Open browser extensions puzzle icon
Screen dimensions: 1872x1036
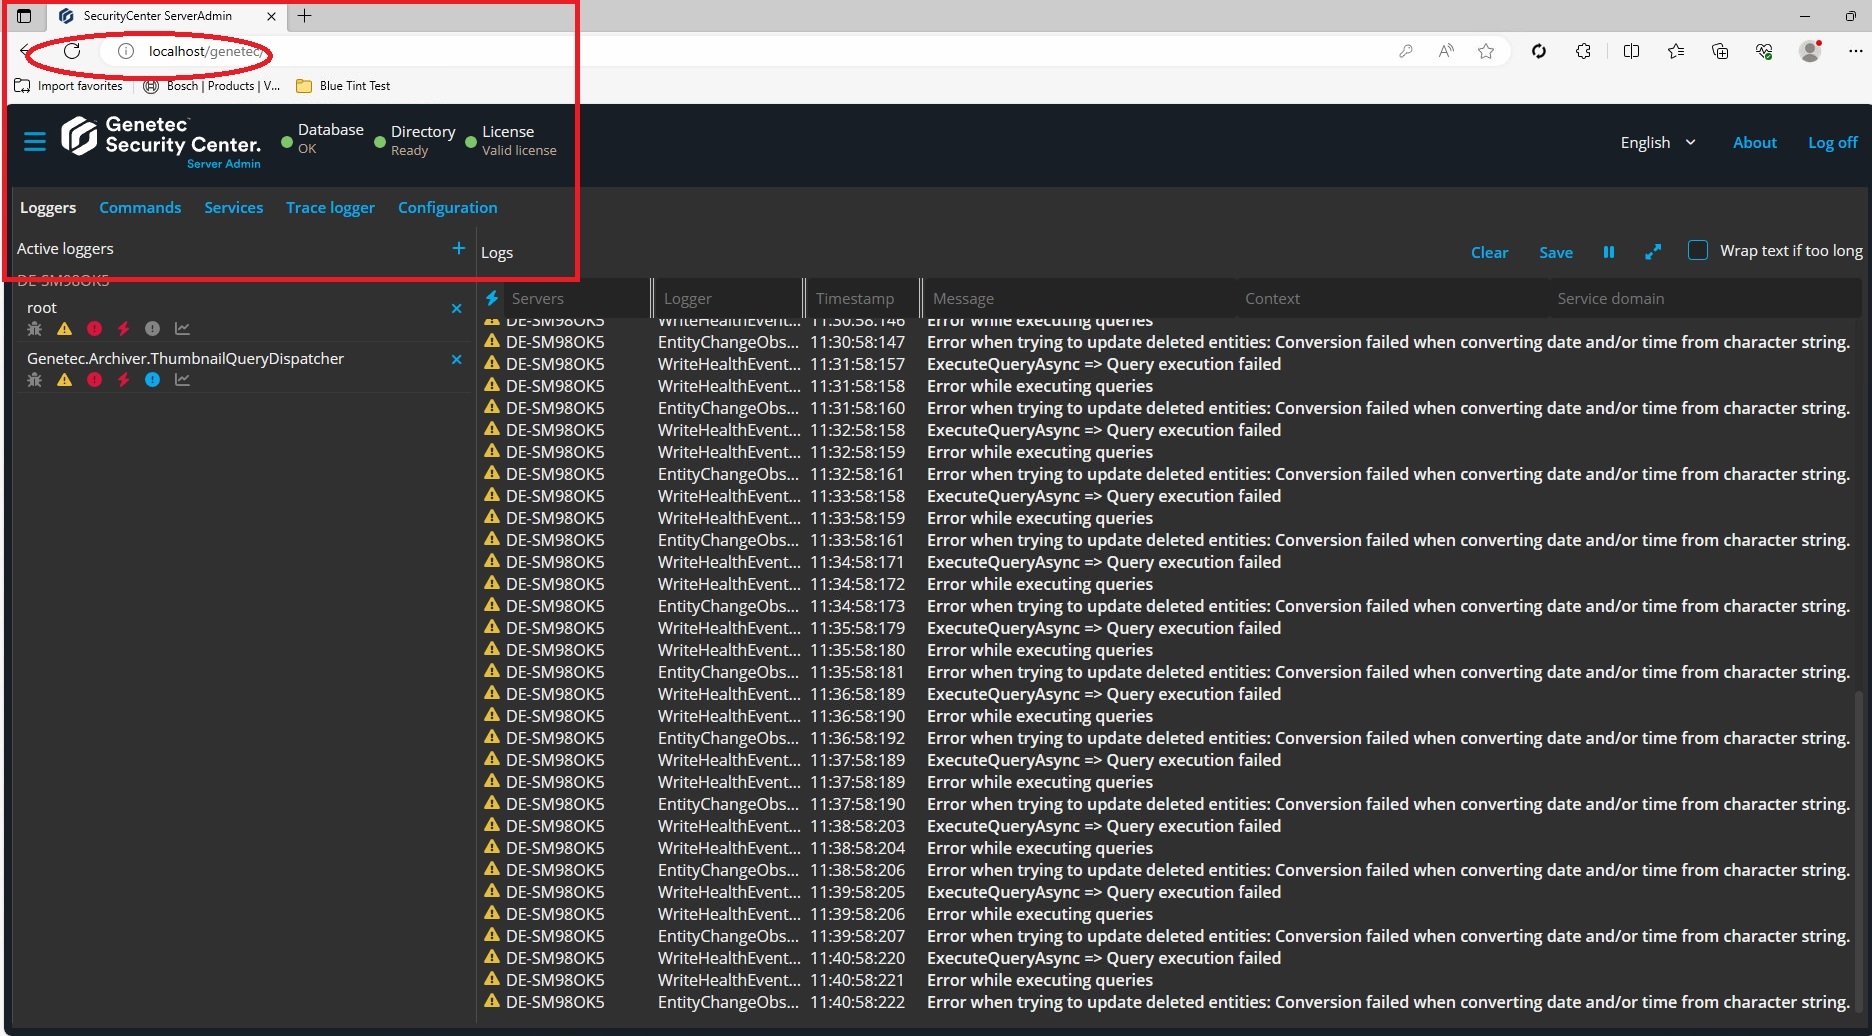[x=1583, y=51]
